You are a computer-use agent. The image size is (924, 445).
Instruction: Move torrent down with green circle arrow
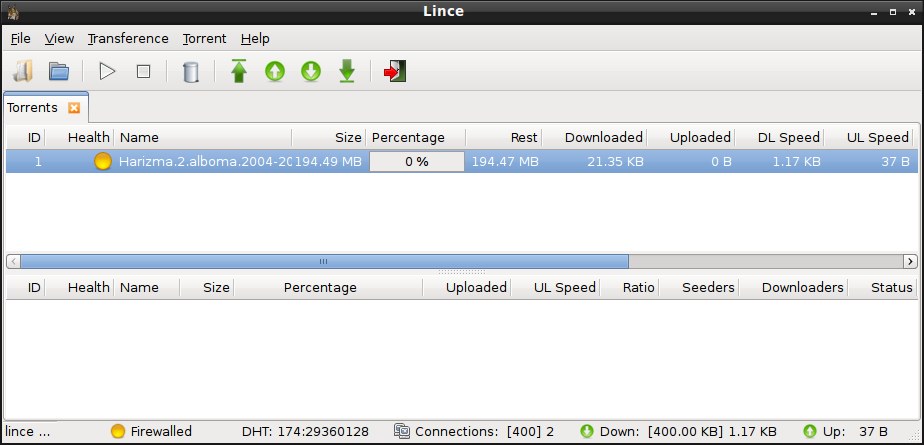coord(311,72)
